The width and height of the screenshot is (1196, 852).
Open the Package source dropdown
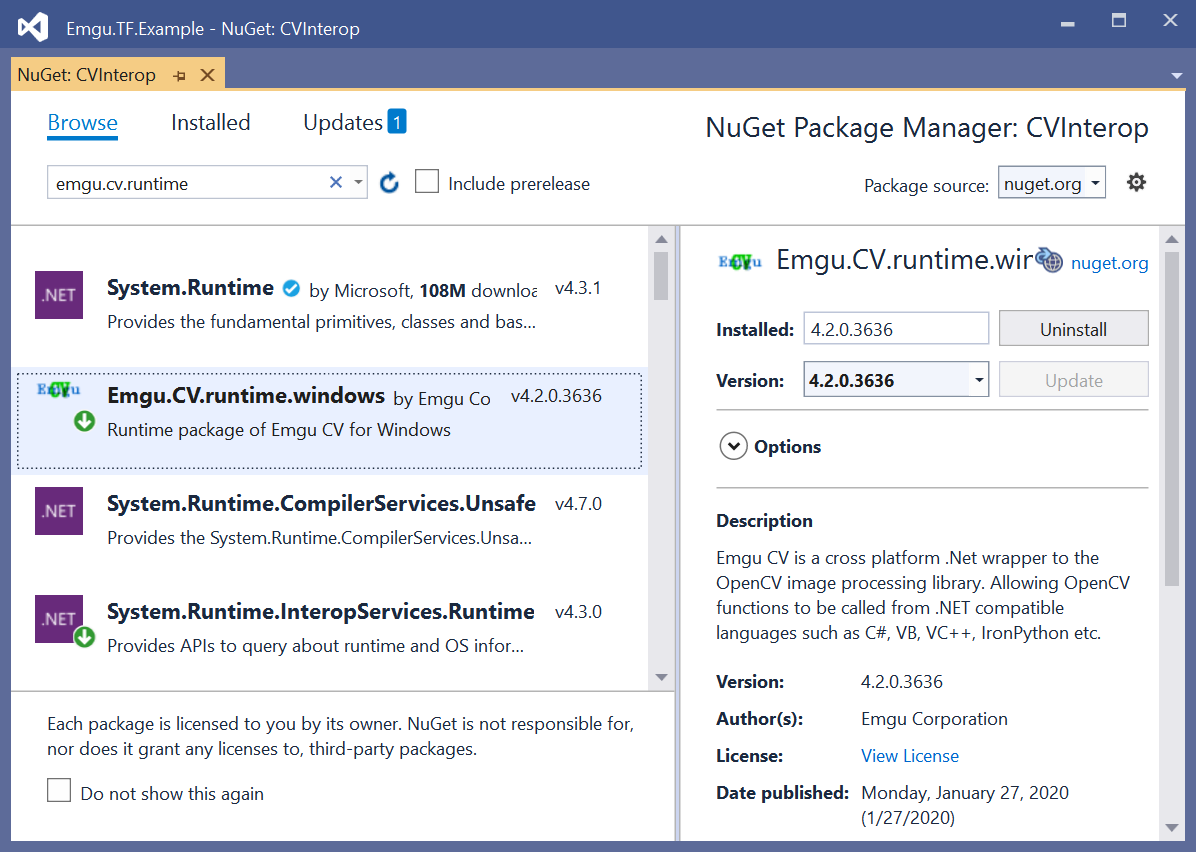tap(1052, 183)
